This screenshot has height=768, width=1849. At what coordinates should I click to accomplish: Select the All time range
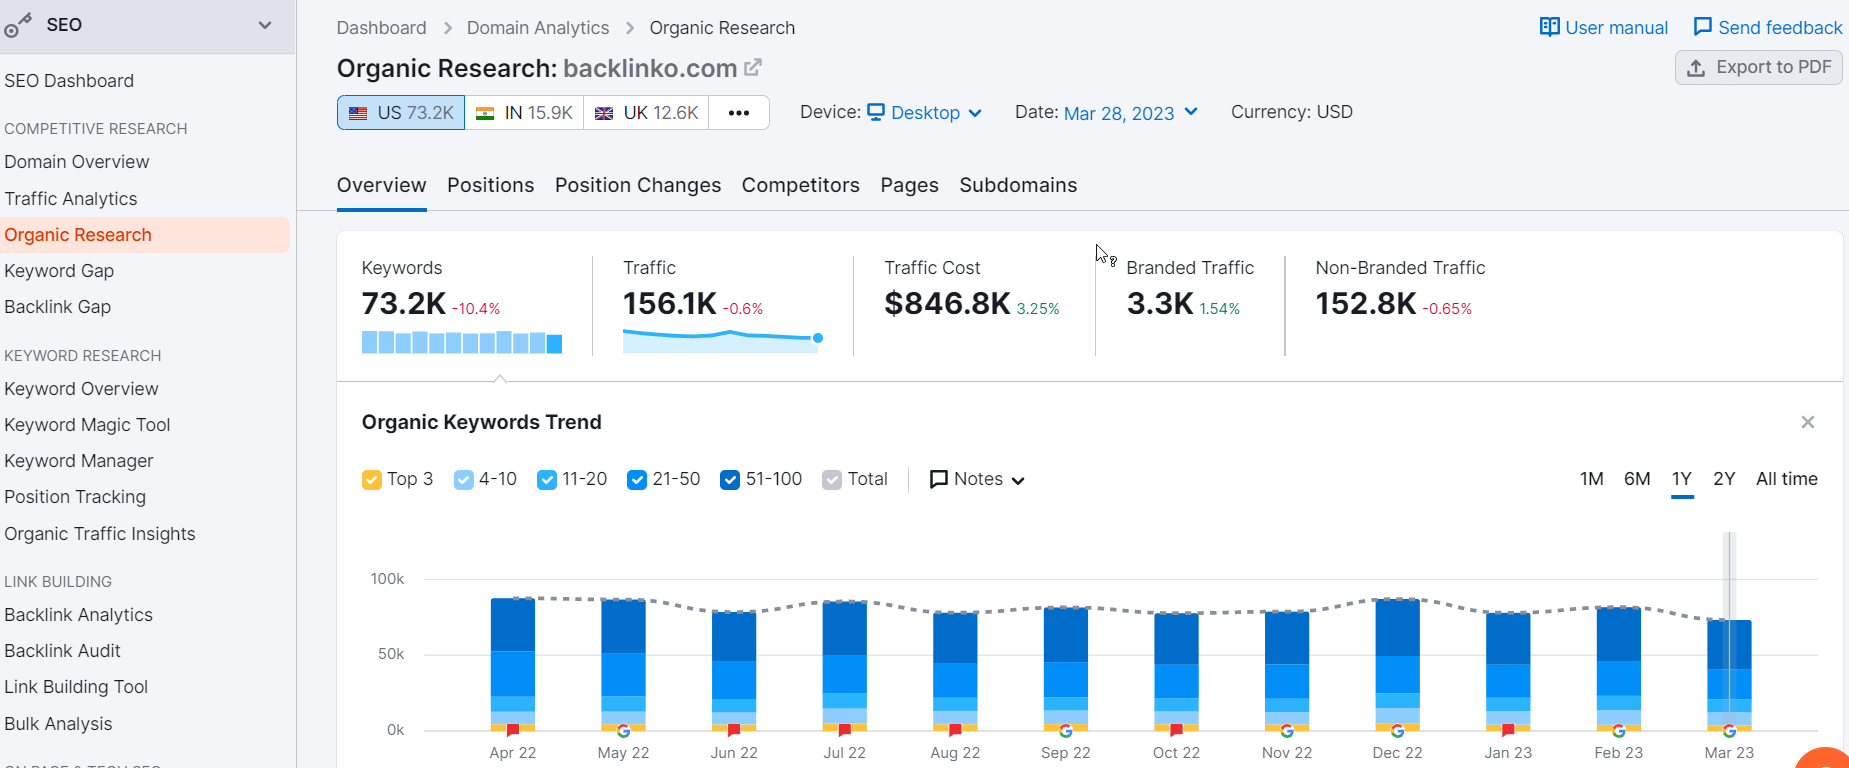1787,479
